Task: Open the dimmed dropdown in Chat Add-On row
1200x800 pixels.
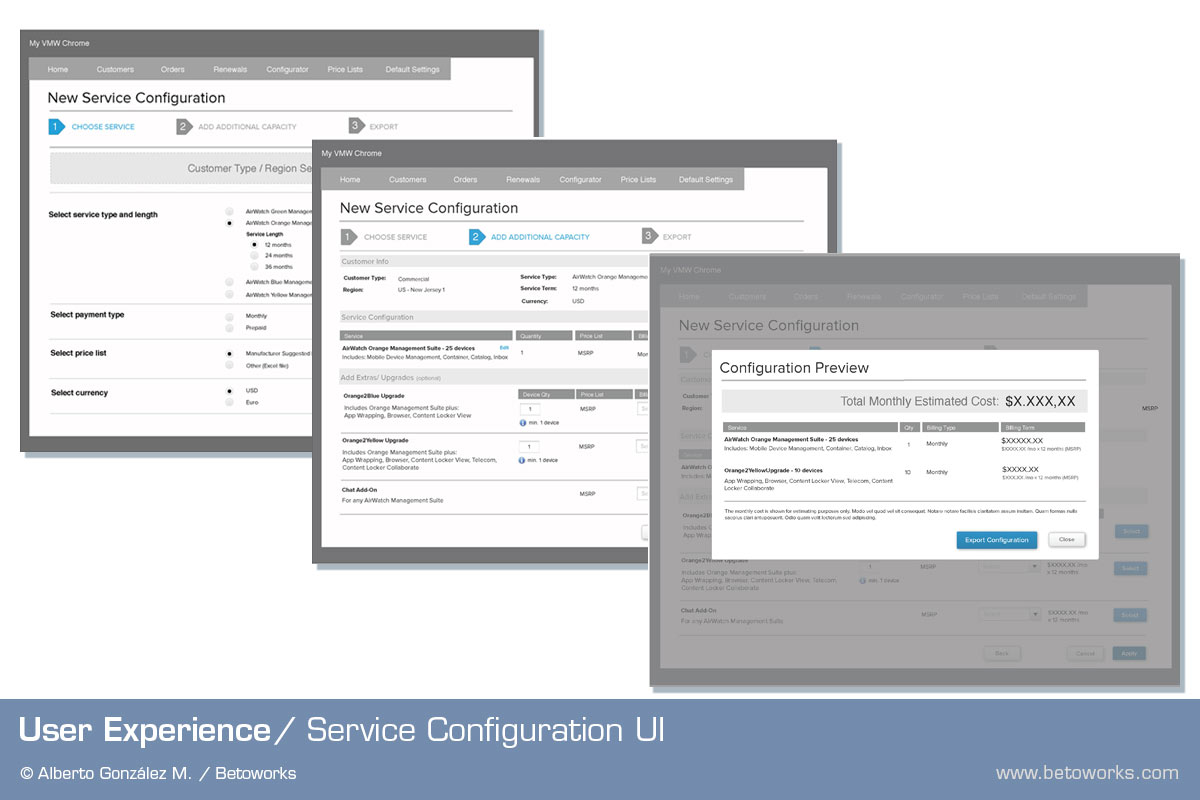Action: pyautogui.click(x=1010, y=614)
